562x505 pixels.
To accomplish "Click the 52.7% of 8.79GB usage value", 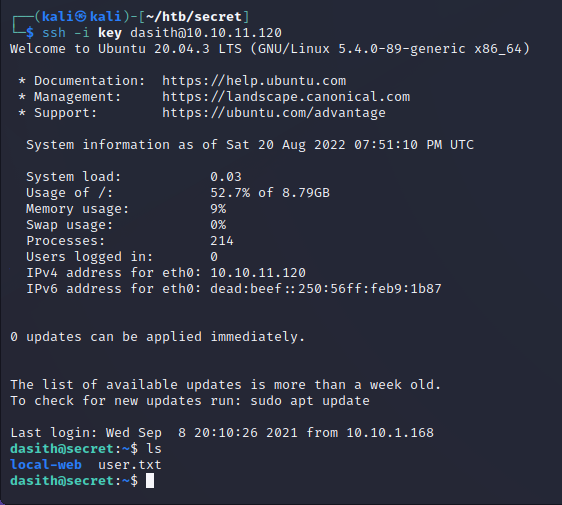I will point(270,193).
